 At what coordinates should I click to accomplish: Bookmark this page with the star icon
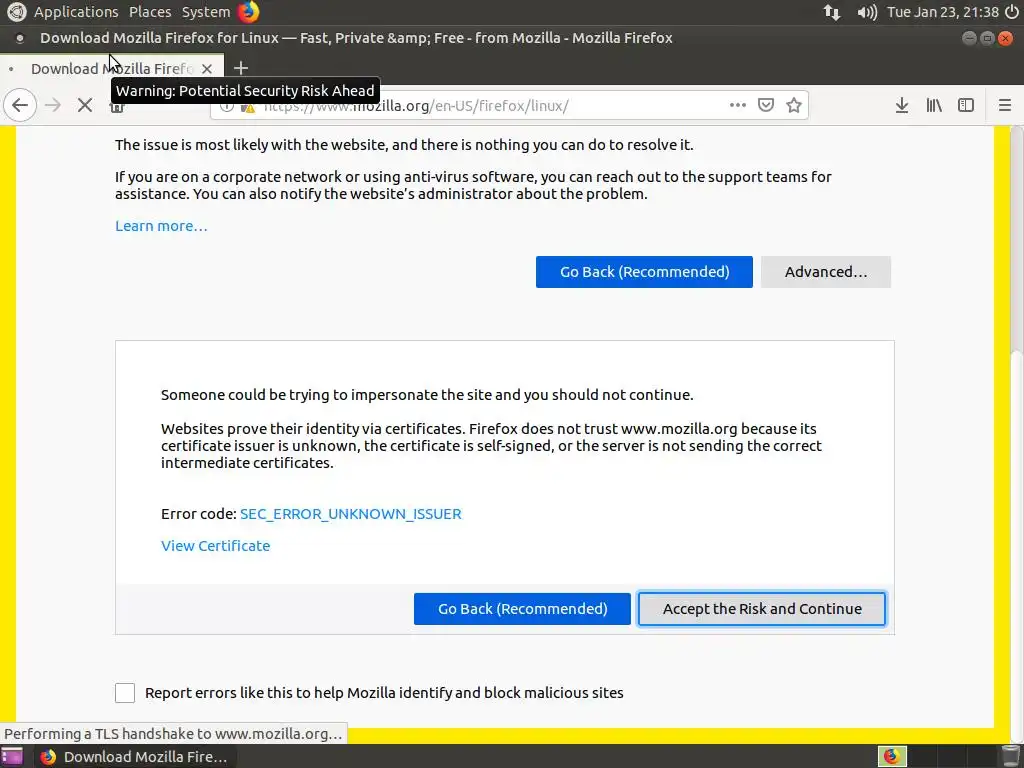click(x=793, y=105)
